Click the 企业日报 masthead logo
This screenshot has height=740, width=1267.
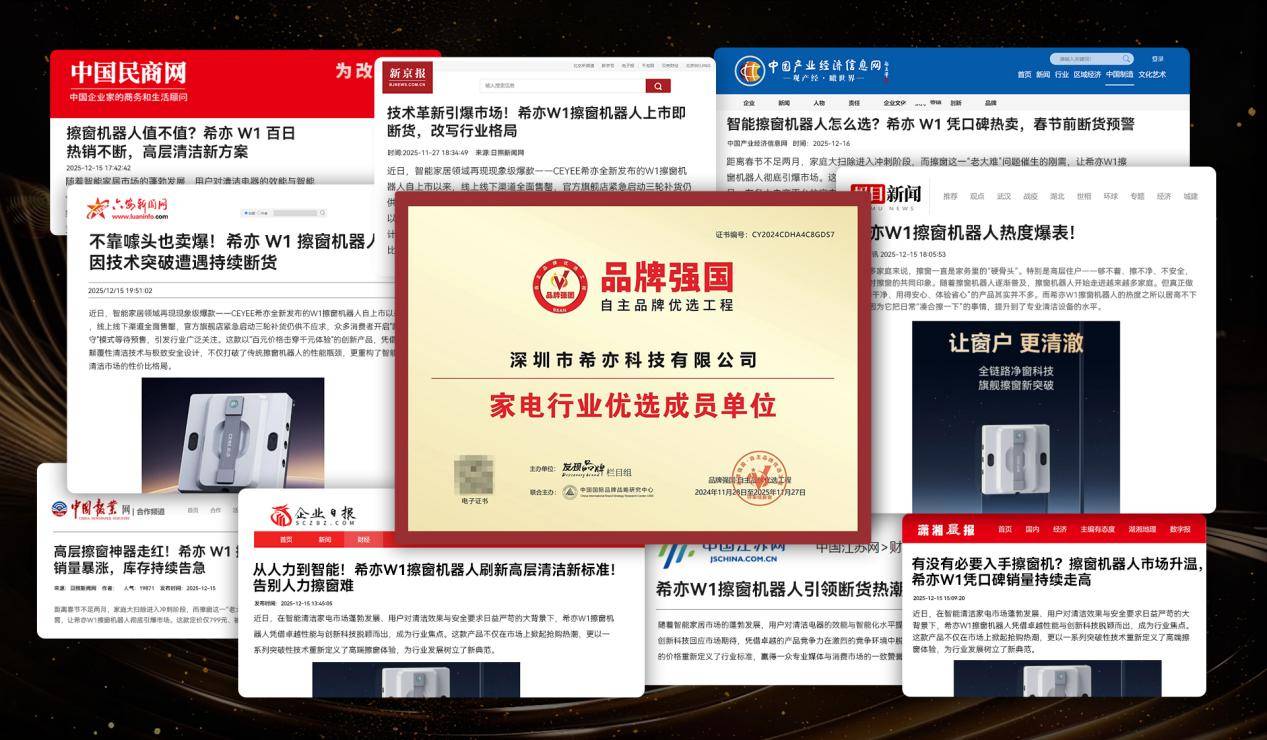click(x=313, y=513)
